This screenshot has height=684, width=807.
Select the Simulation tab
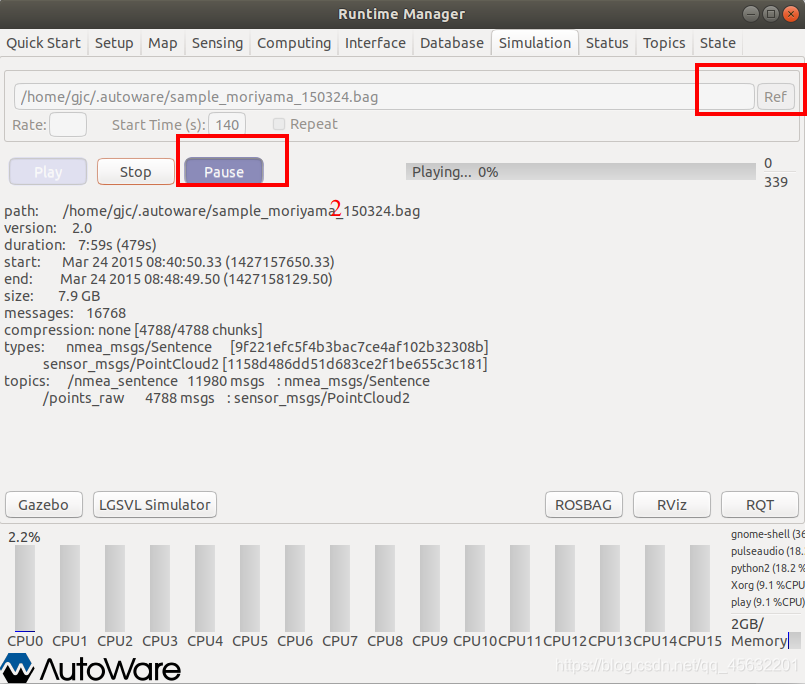click(x=535, y=43)
